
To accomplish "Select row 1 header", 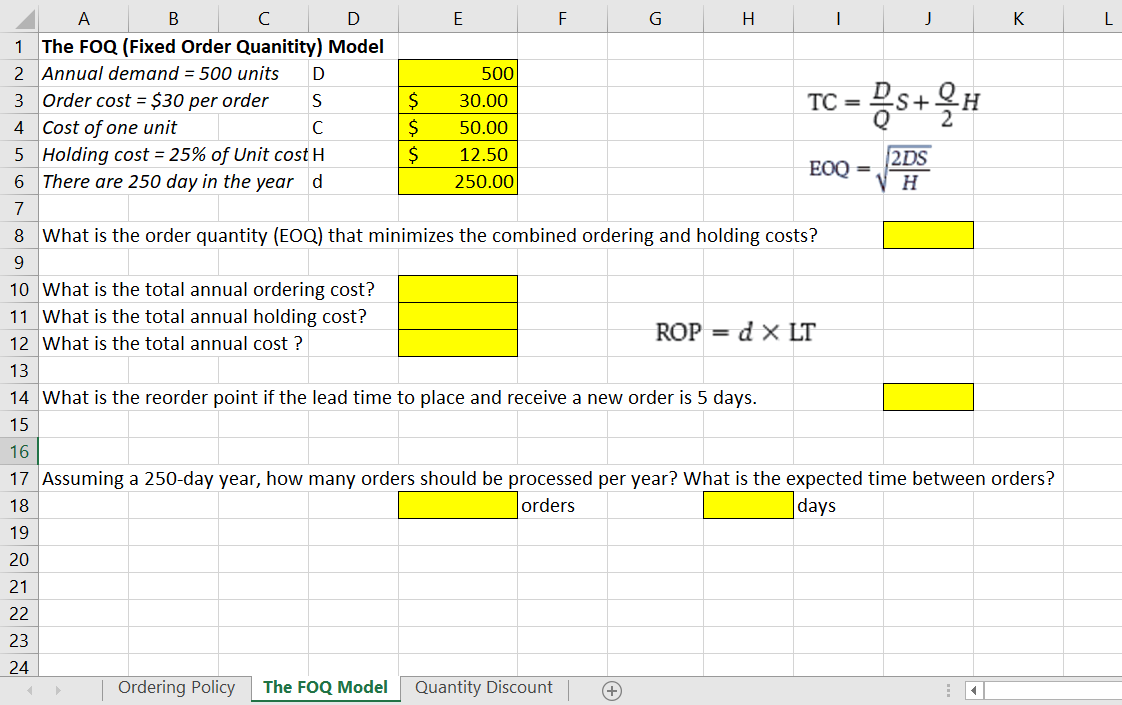I will click(x=19, y=47).
